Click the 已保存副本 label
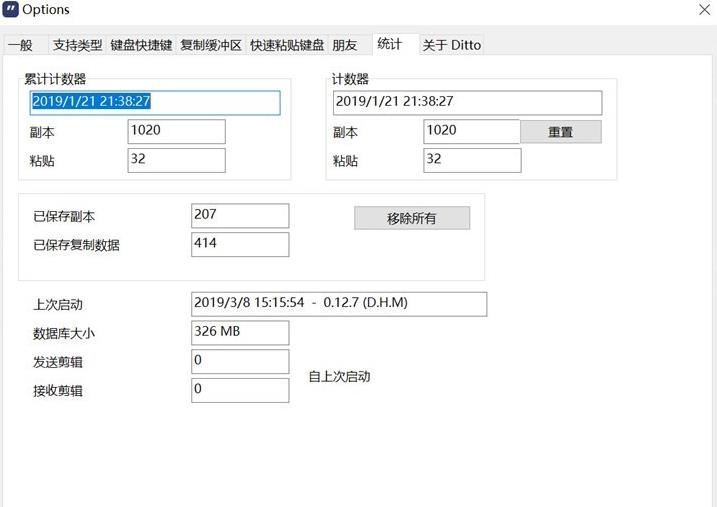The height and width of the screenshot is (507, 717). click(x=64, y=216)
